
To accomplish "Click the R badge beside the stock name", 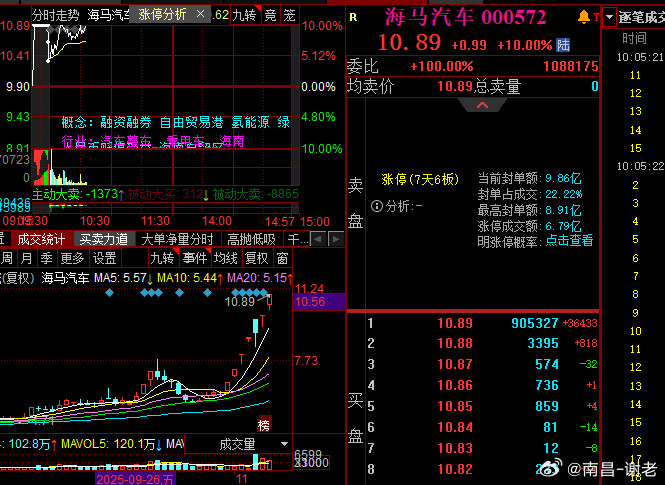I will (353, 17).
